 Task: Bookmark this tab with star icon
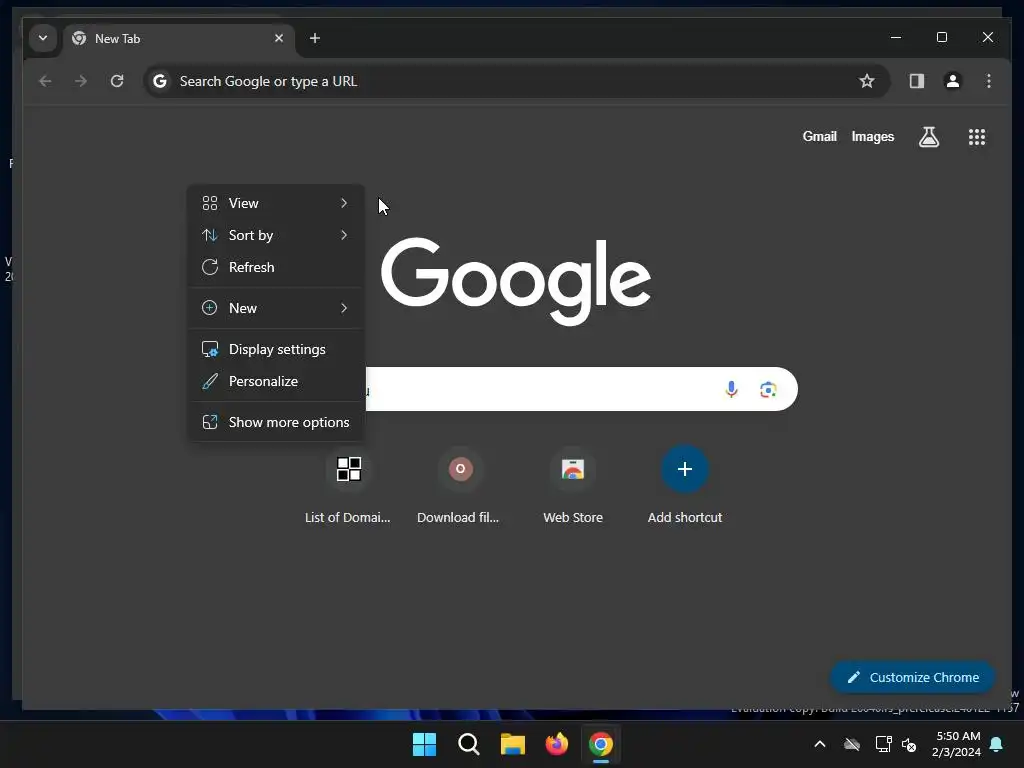pyautogui.click(x=867, y=81)
